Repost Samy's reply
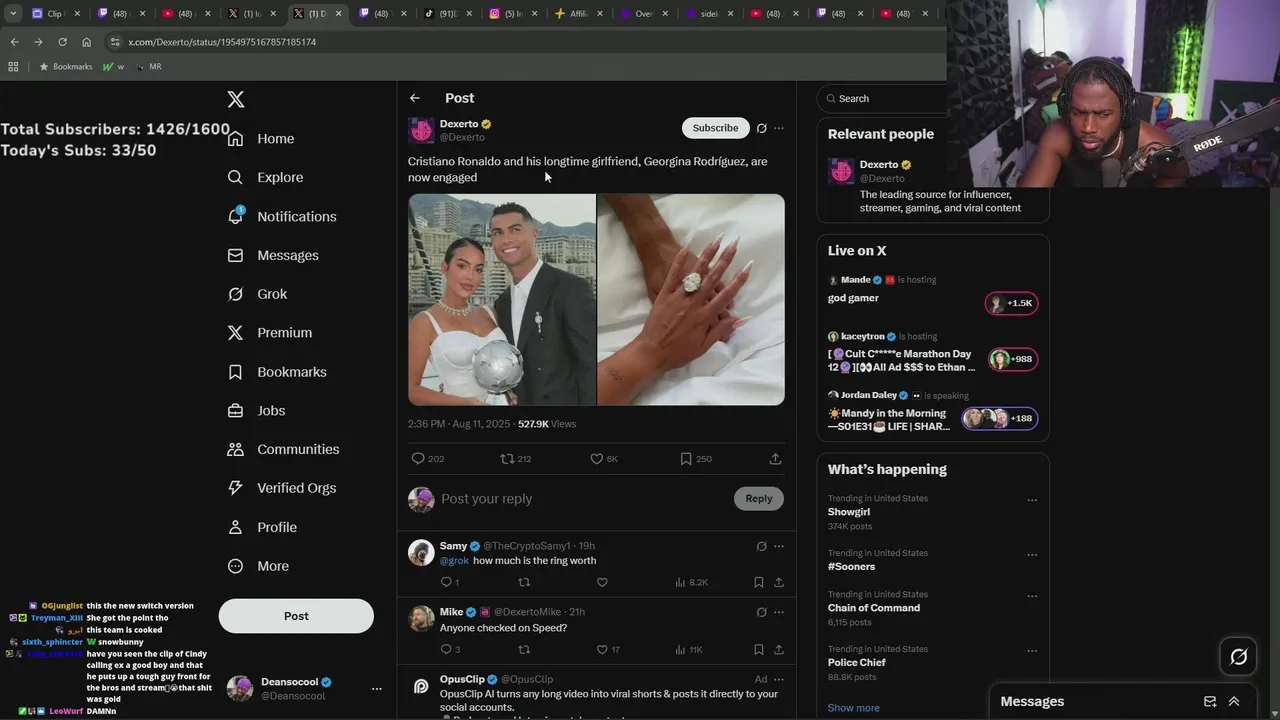 [524, 582]
